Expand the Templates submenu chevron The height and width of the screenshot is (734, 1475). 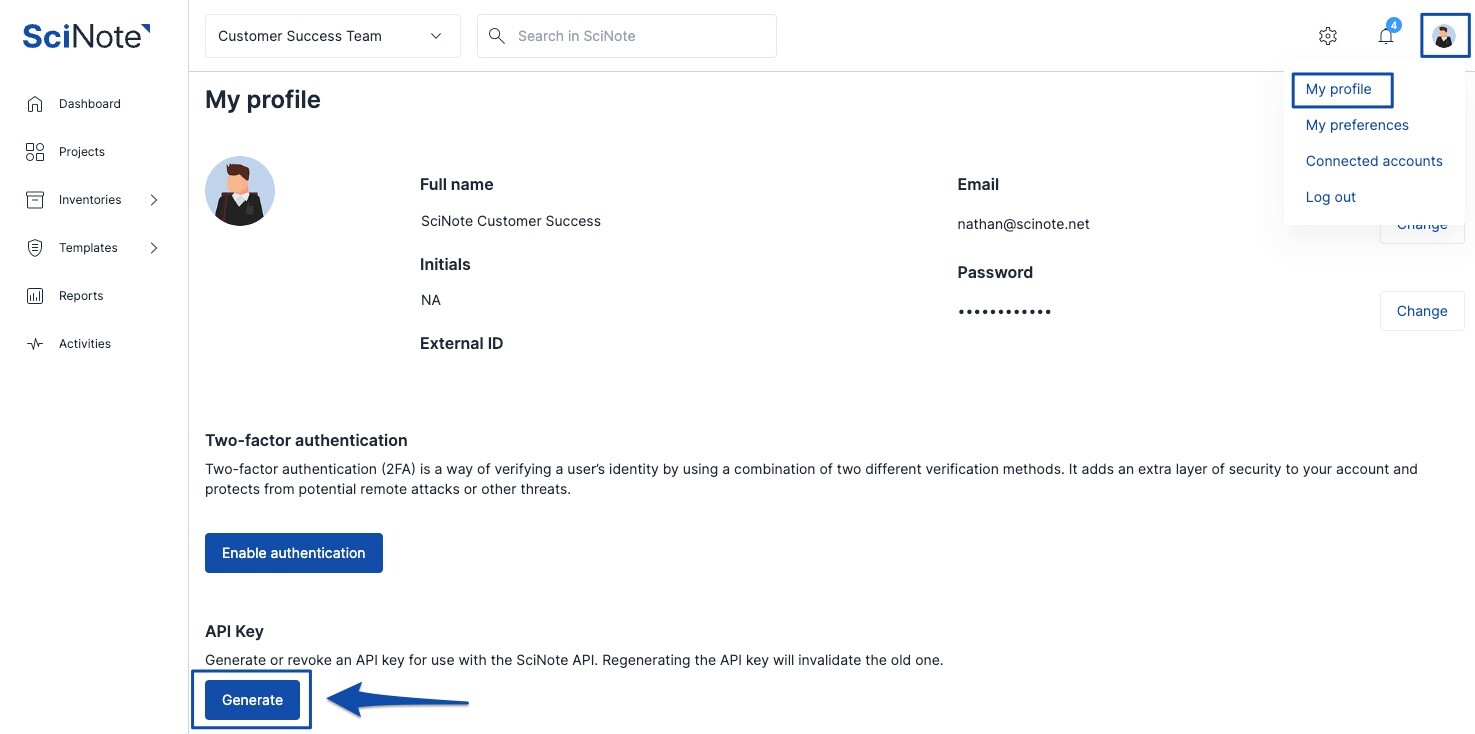coord(154,248)
